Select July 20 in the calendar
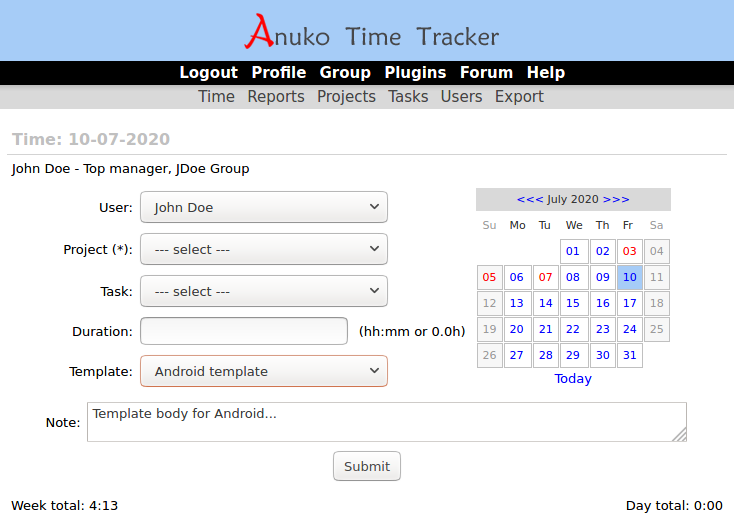This screenshot has height=530, width=734. (517, 329)
